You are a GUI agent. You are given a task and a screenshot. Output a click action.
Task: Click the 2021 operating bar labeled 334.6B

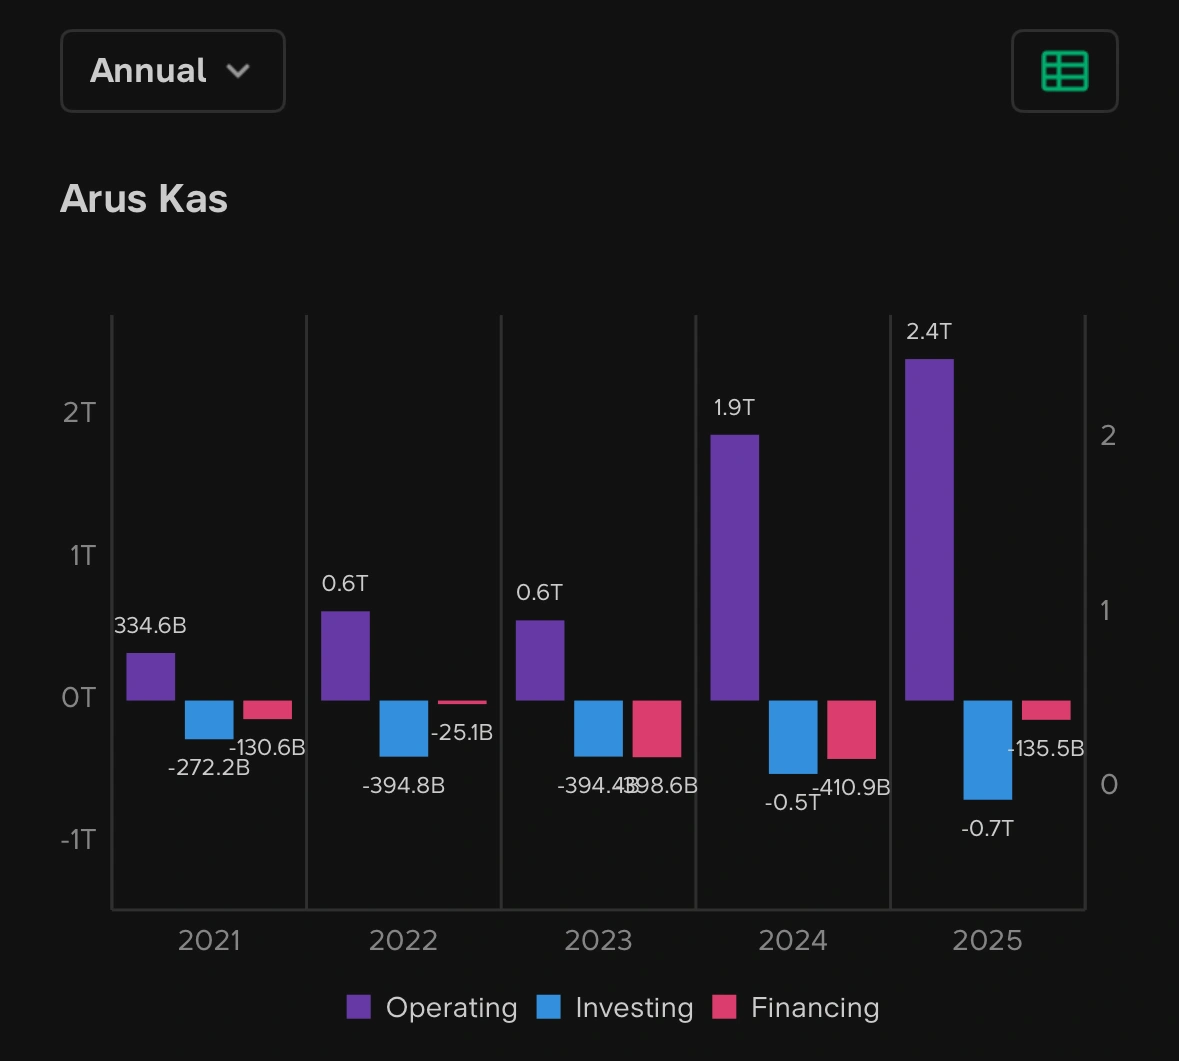point(150,677)
